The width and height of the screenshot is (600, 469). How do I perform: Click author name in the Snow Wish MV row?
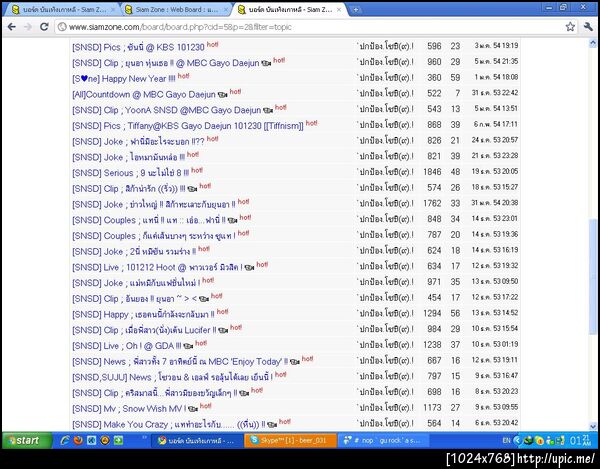click(385, 408)
